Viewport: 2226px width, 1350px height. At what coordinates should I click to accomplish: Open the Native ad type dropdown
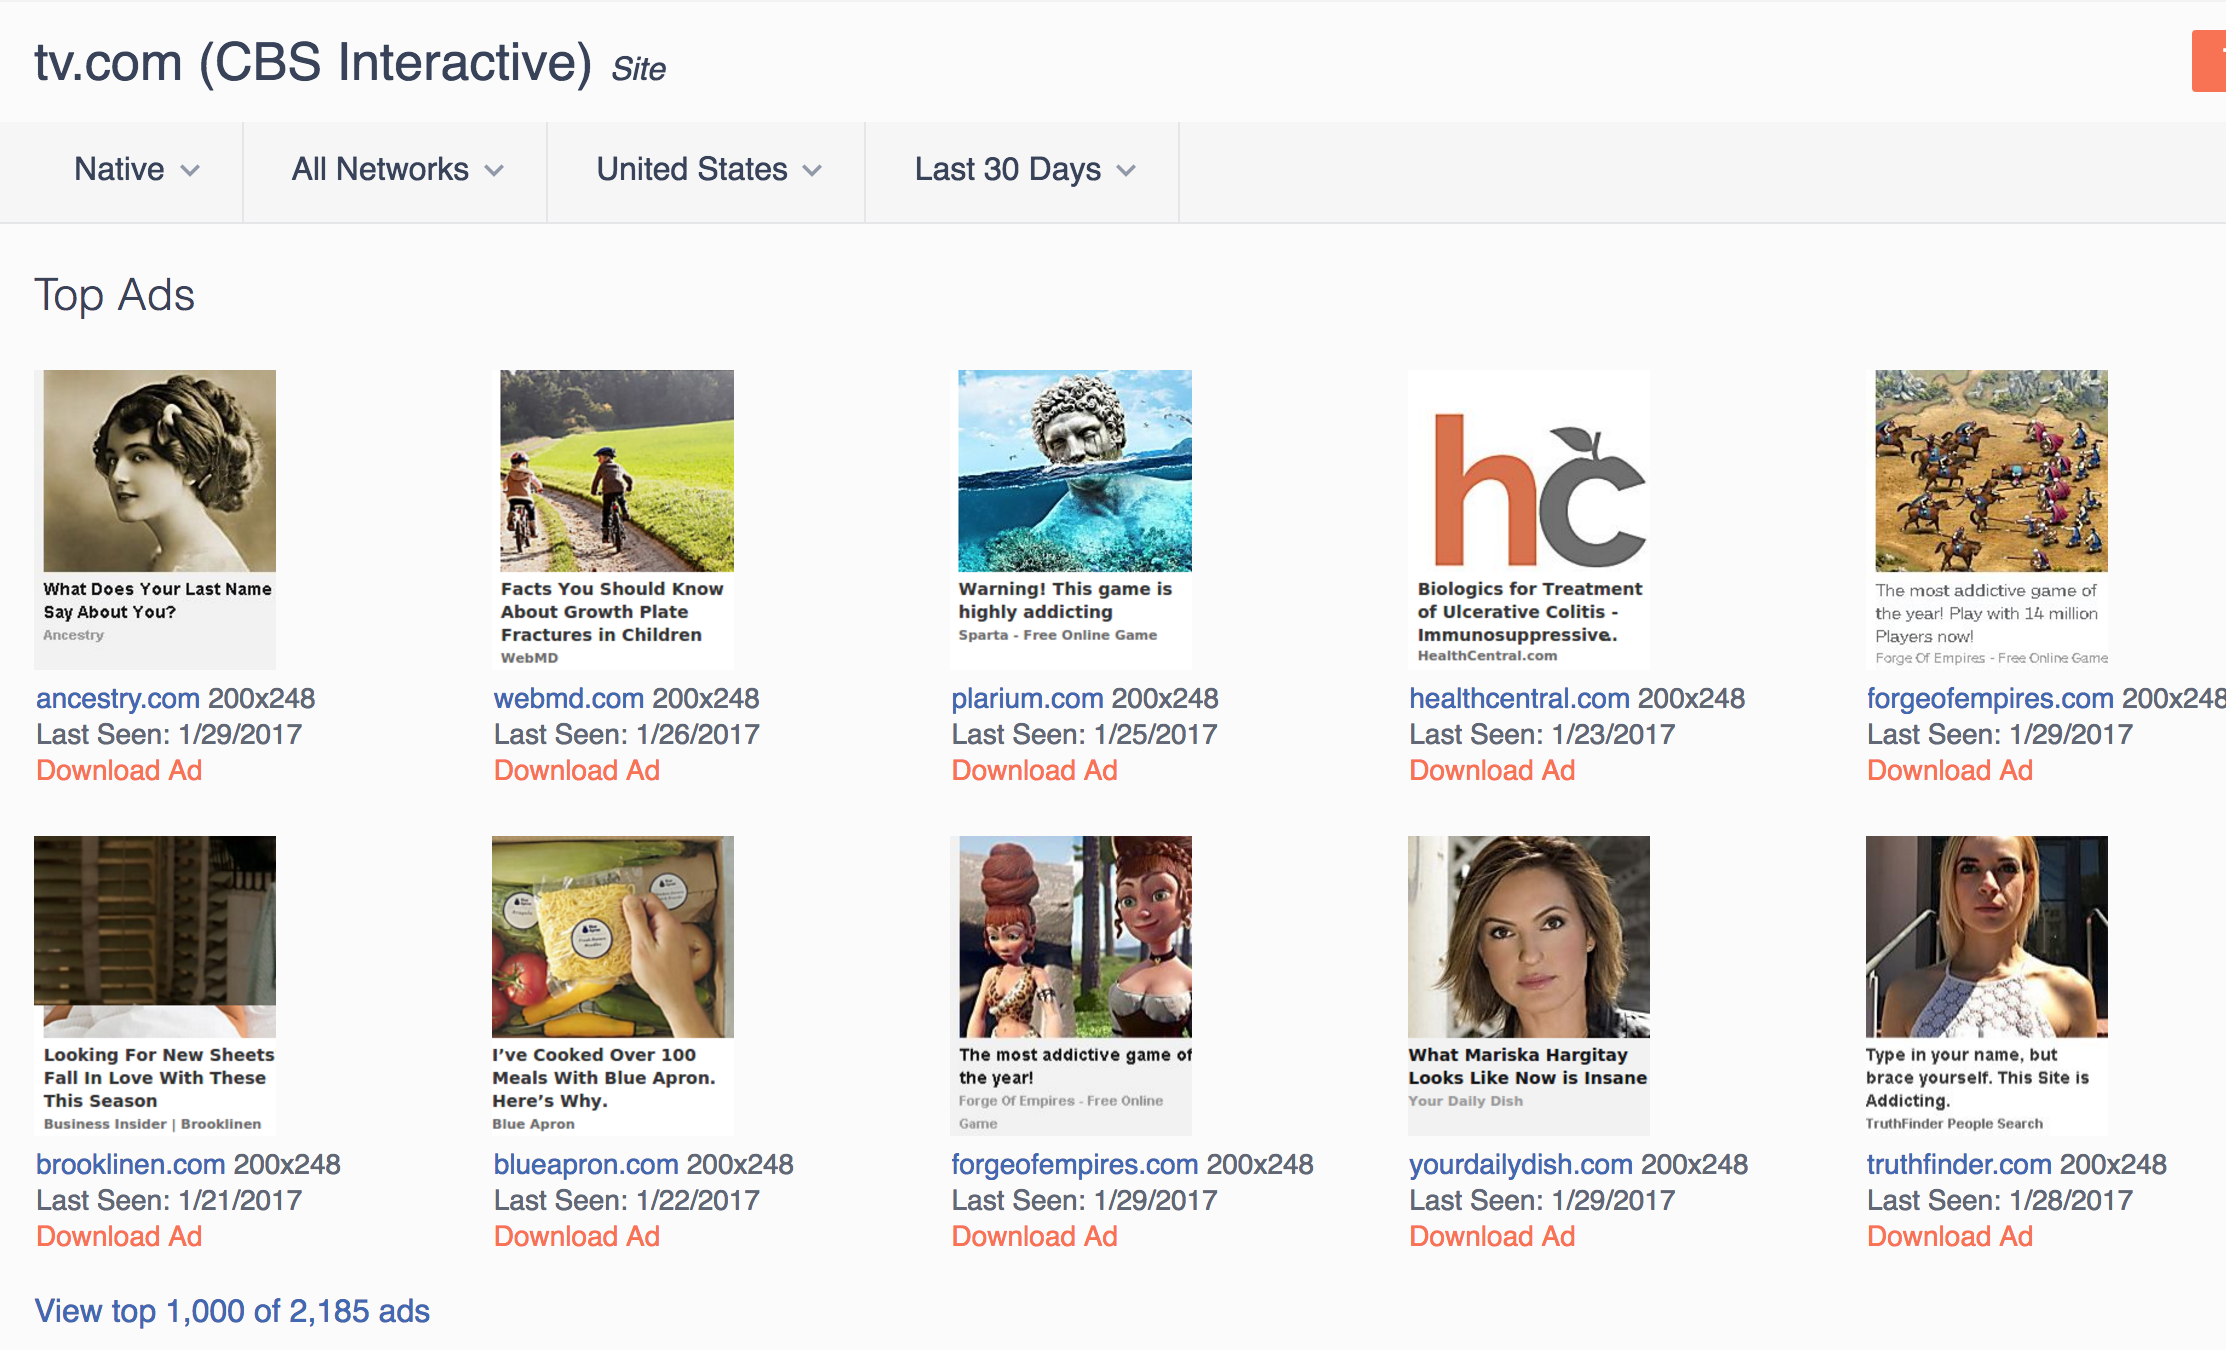(137, 170)
